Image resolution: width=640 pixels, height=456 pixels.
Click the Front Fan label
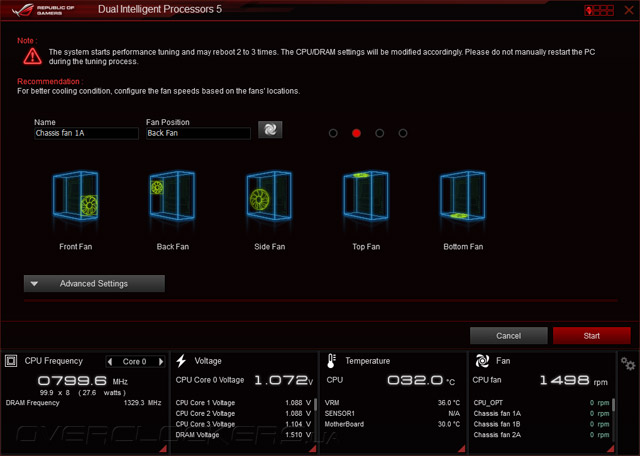coord(76,247)
